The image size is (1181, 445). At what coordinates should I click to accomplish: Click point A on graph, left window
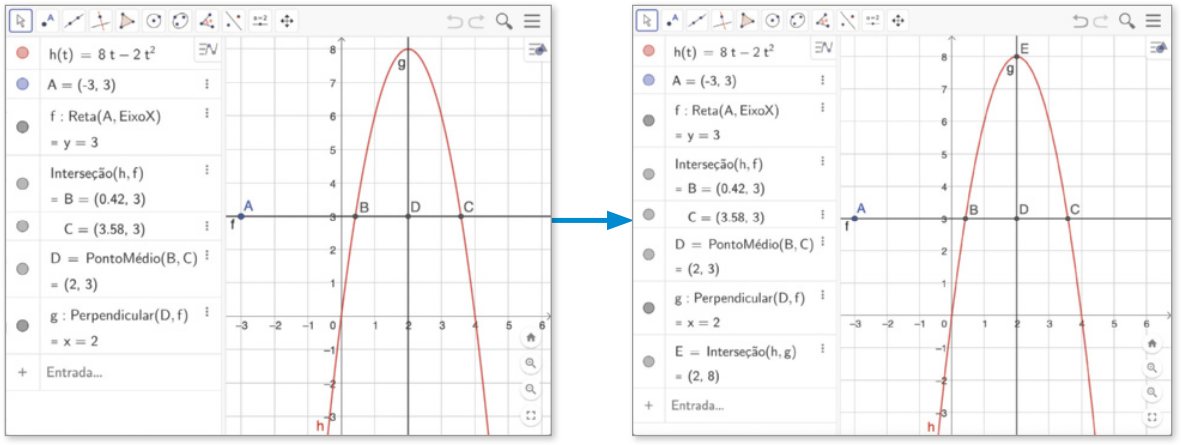(x=240, y=217)
